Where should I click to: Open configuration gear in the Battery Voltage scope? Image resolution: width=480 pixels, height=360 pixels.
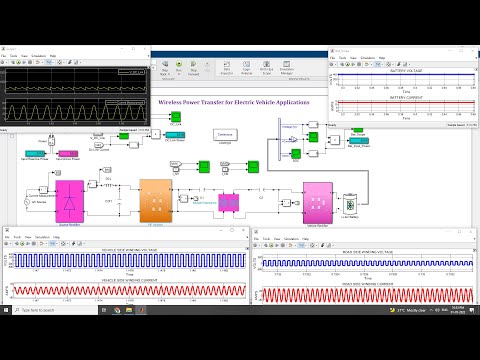point(332,64)
